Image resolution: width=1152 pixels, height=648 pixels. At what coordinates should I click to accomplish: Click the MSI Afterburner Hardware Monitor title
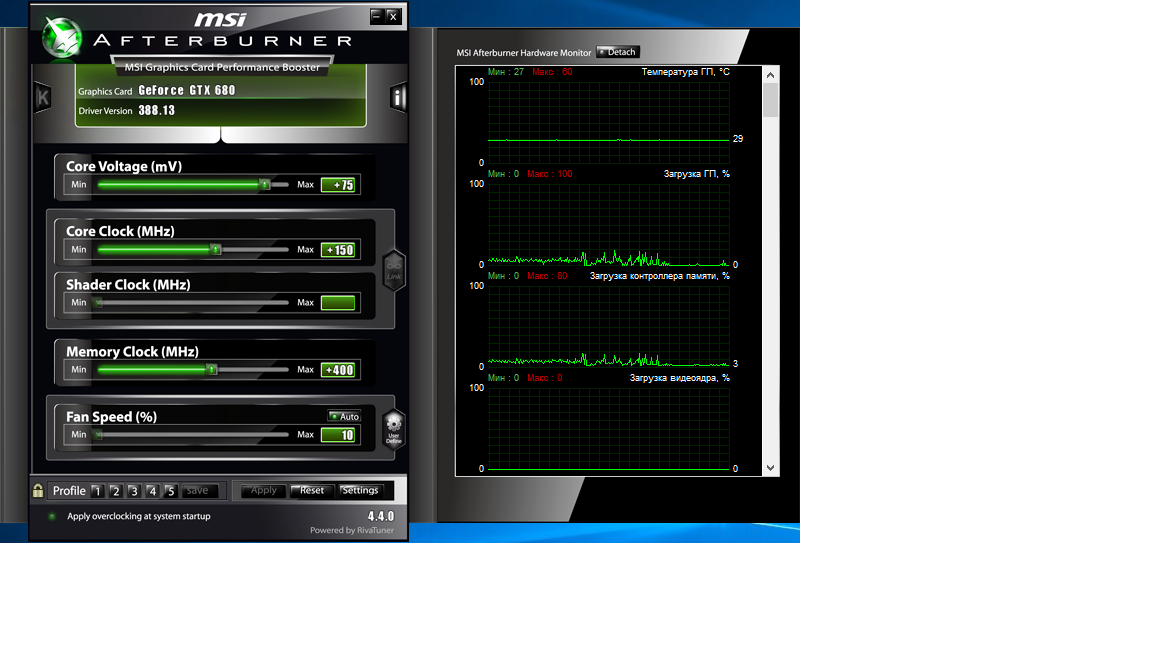pos(524,53)
